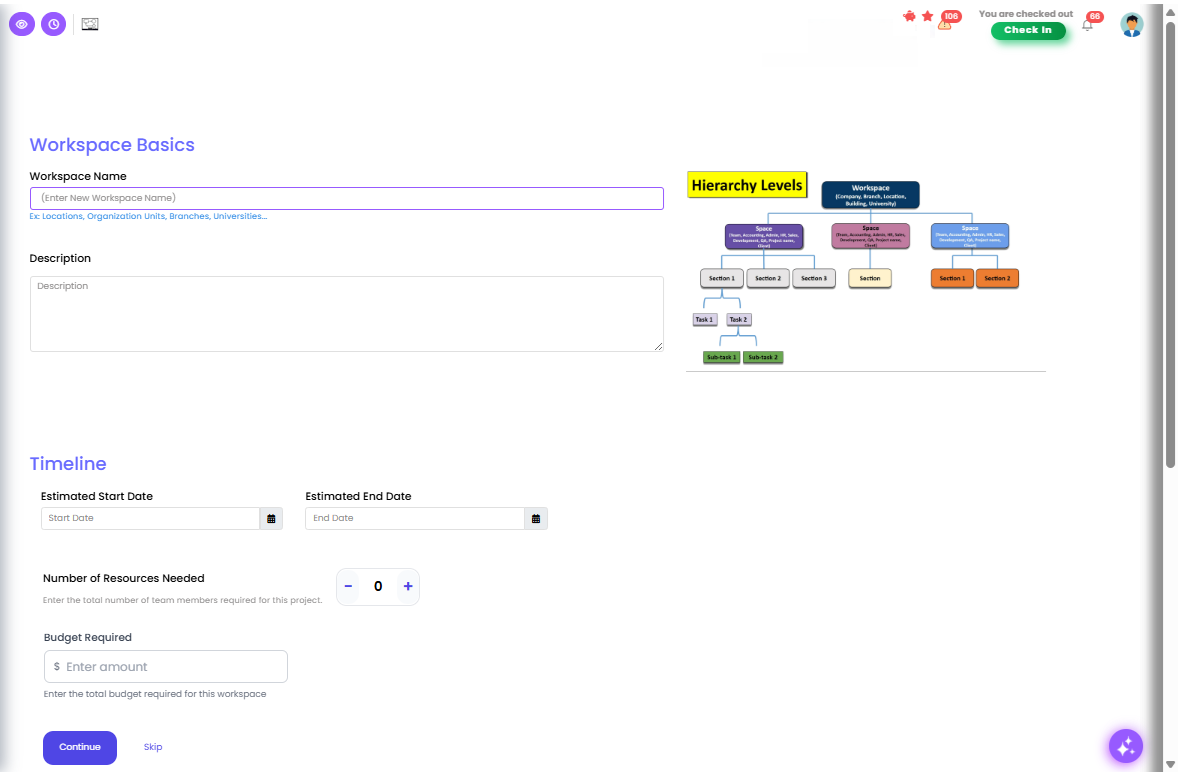The image size is (1178, 772).
Task: Click the purple clock icon
Action: (54, 24)
